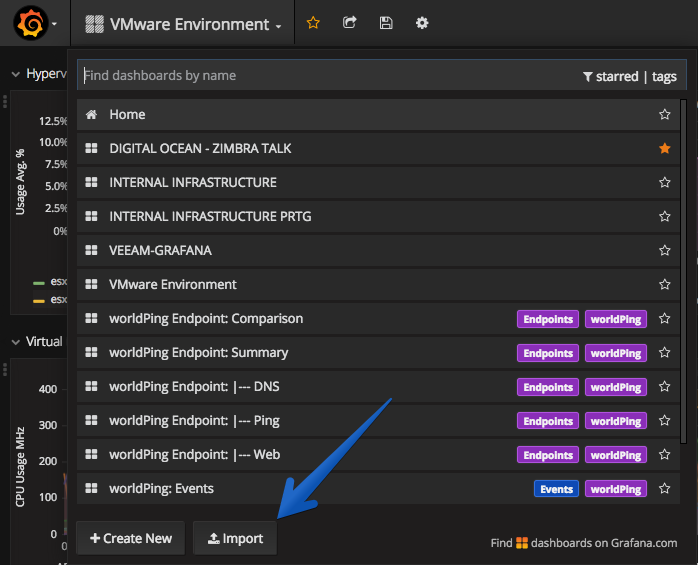The width and height of the screenshot is (698, 565).
Task: Focus the Find dashboards by name field
Action: pyautogui.click(x=329, y=75)
